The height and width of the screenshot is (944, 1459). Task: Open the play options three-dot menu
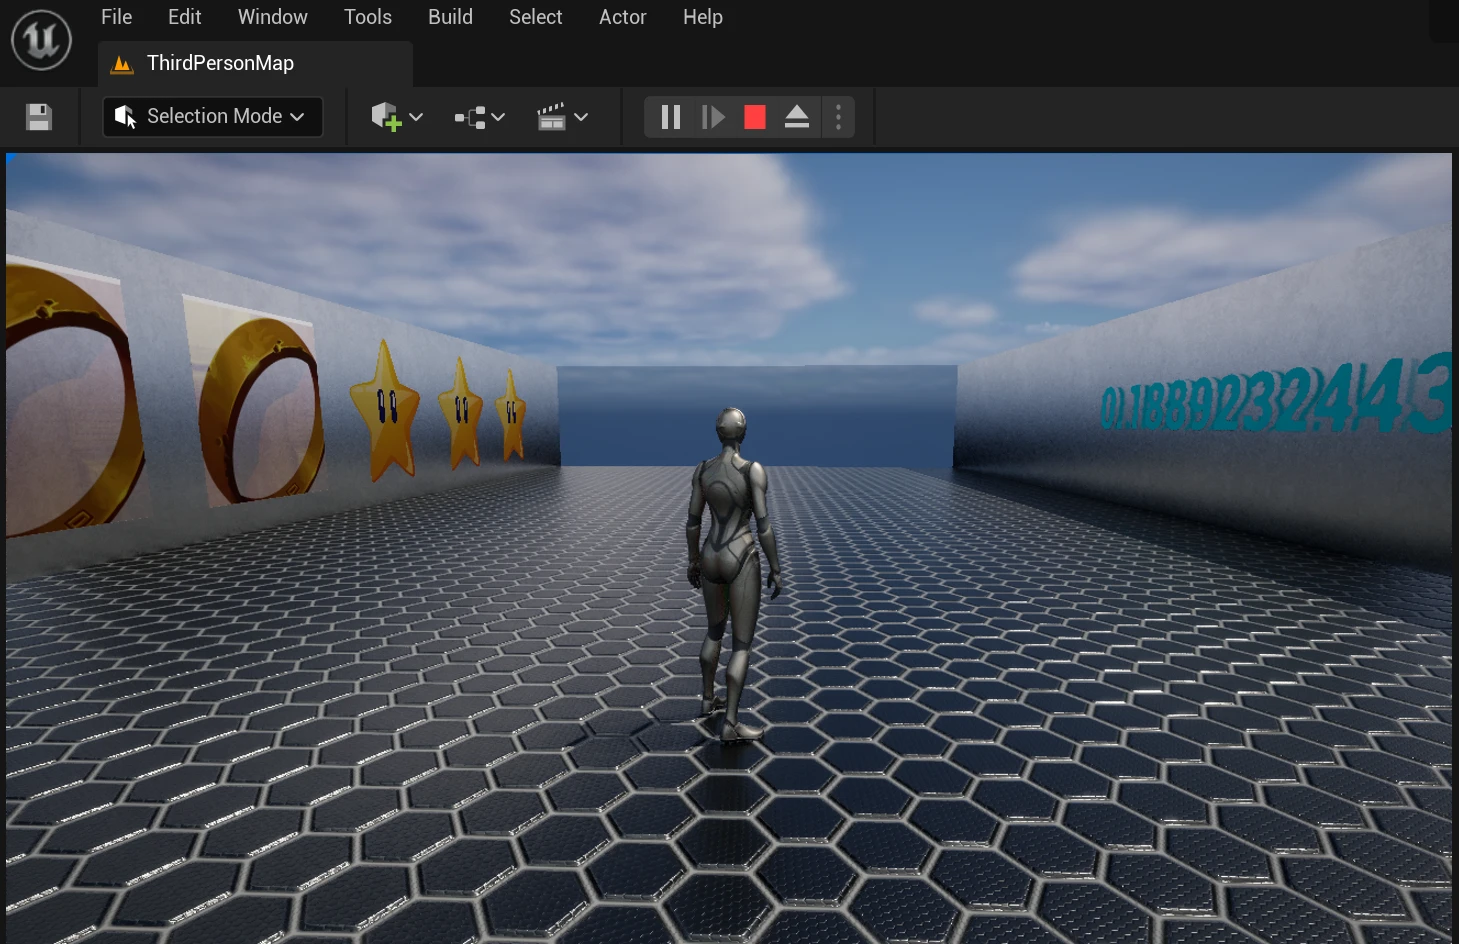point(838,117)
